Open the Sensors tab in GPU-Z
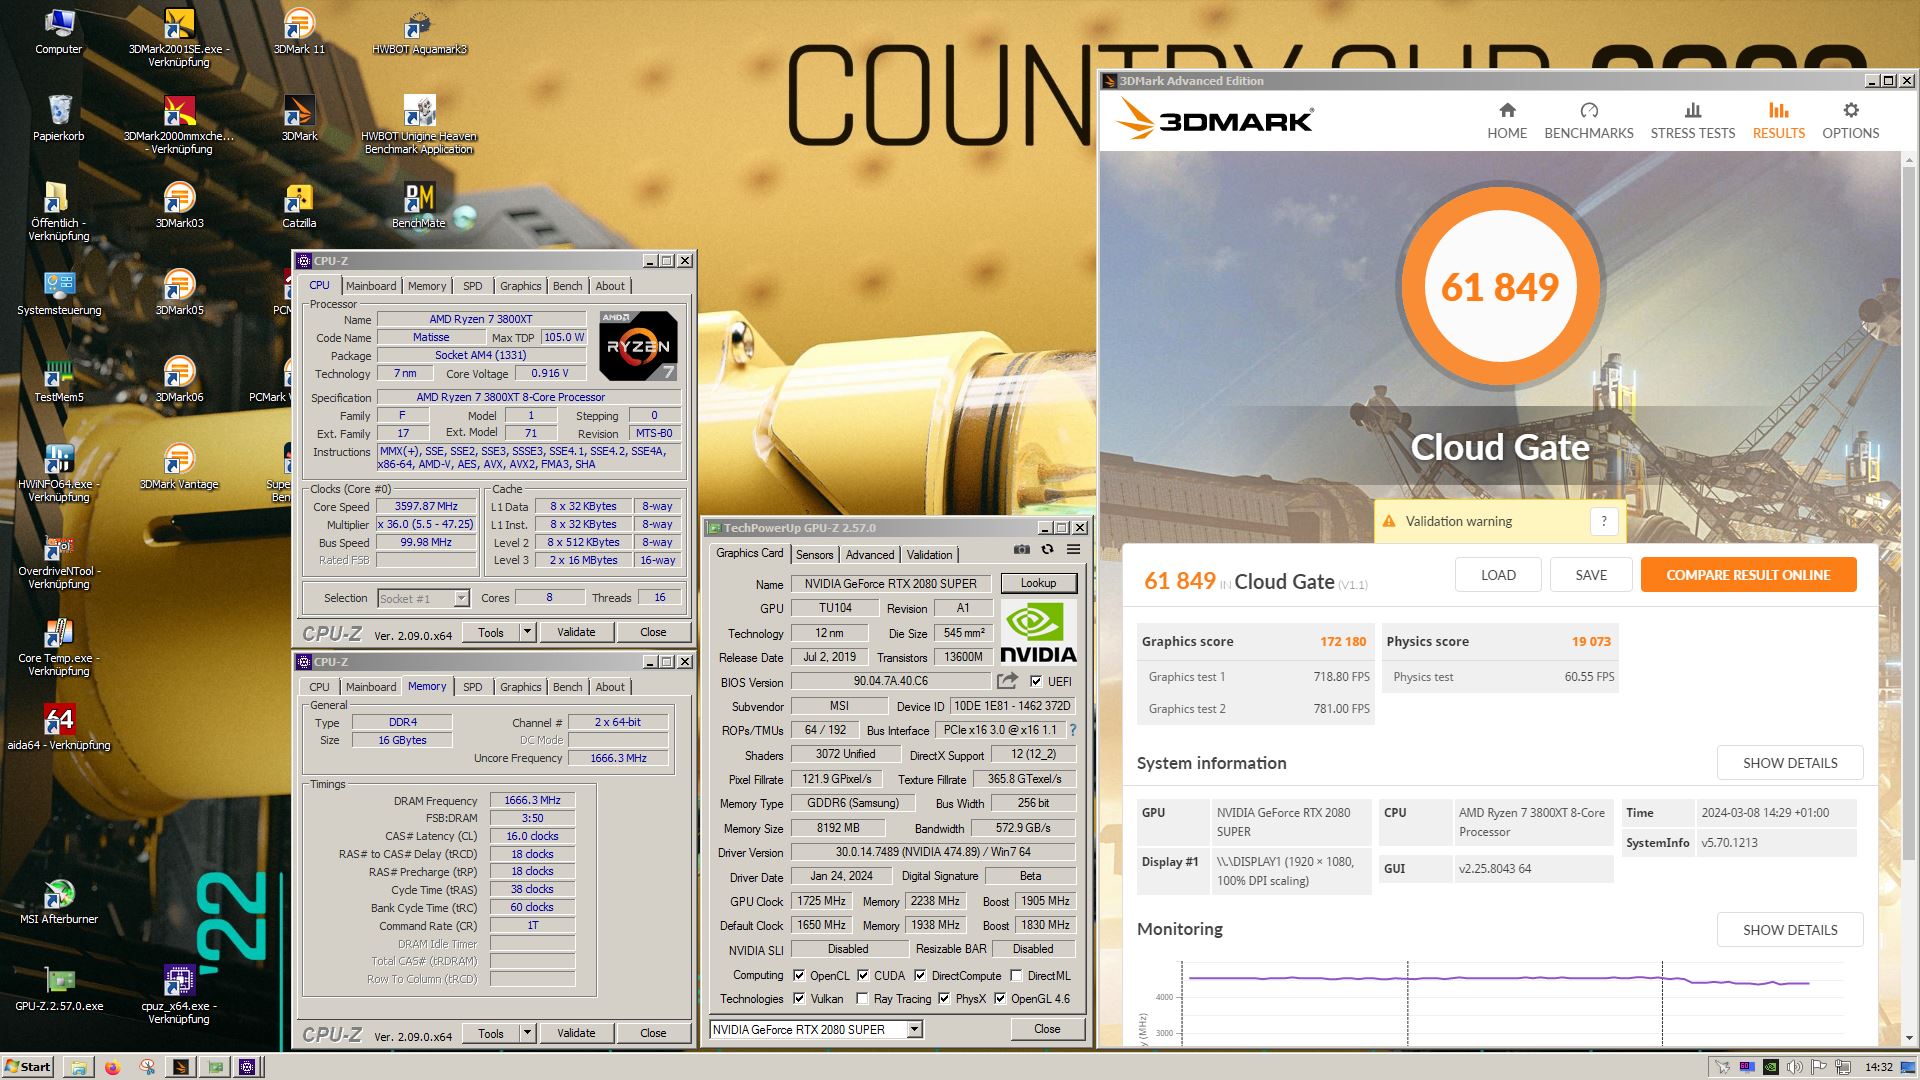This screenshot has width=1920, height=1080. [x=814, y=555]
